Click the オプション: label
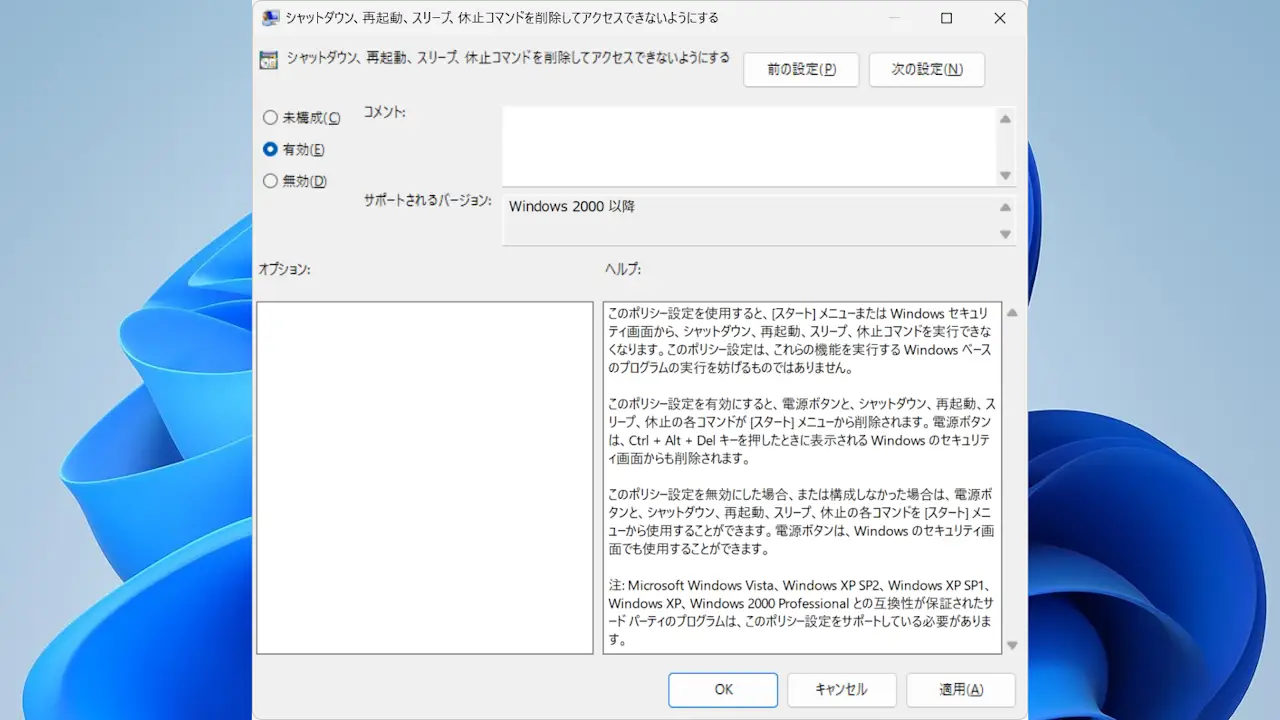The height and width of the screenshot is (720, 1280). pyautogui.click(x=284, y=270)
